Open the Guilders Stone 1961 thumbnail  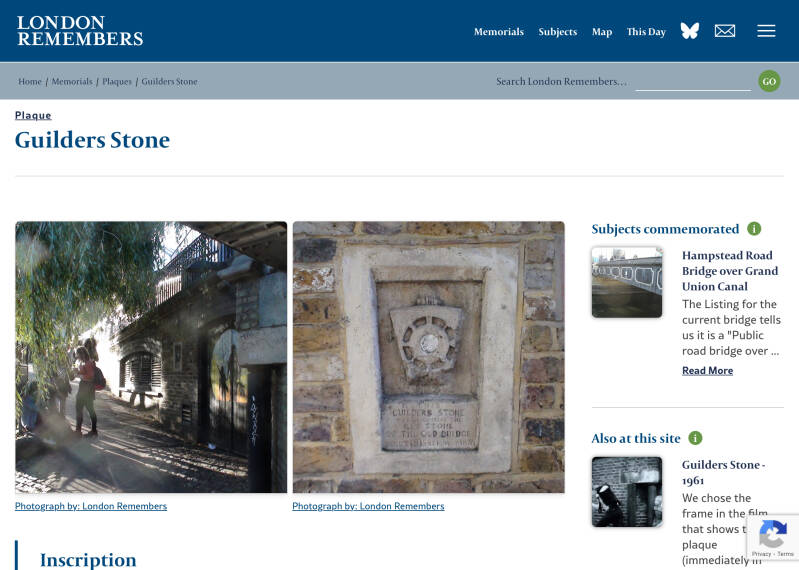click(x=627, y=492)
